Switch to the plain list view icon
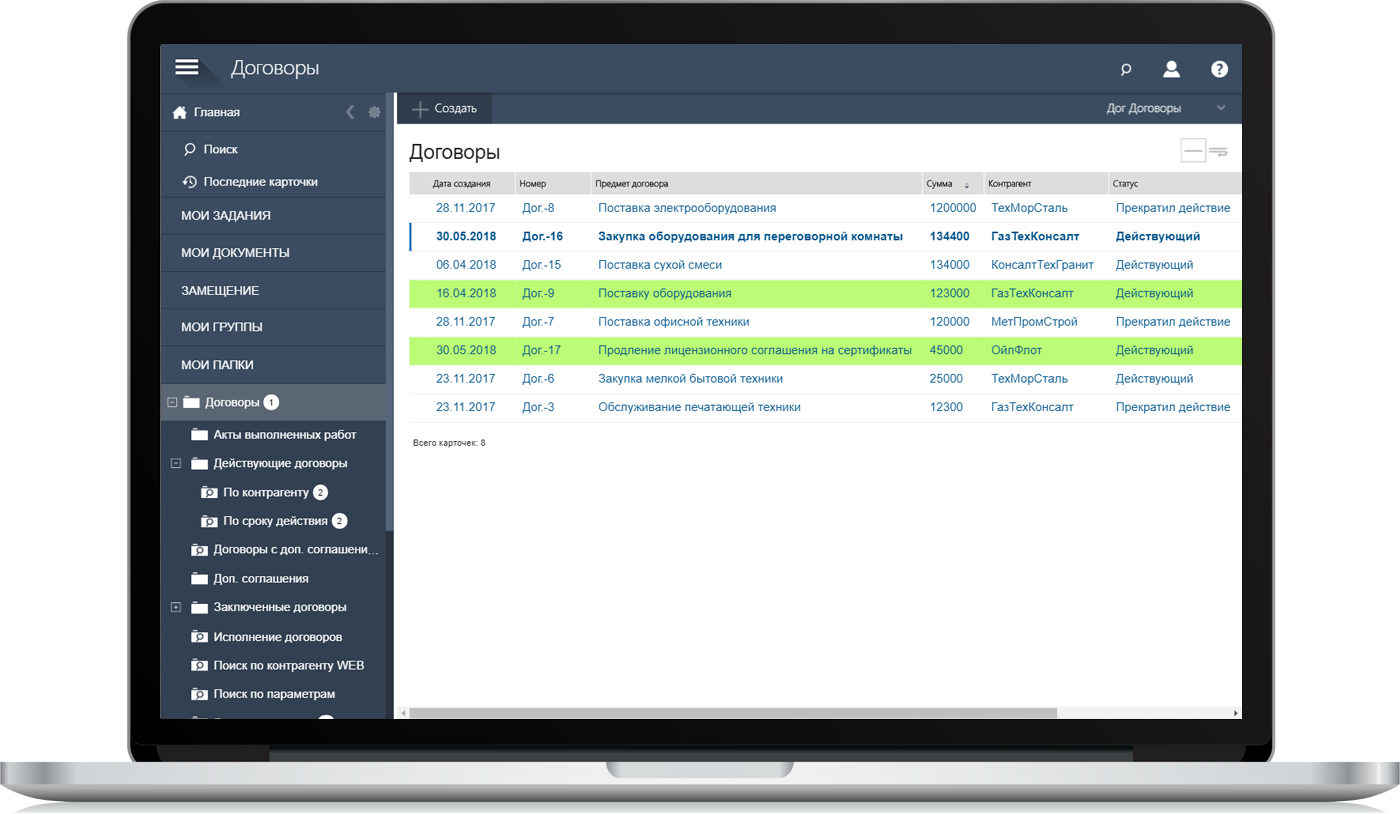Screen dimensions: 1400x814 1193,151
